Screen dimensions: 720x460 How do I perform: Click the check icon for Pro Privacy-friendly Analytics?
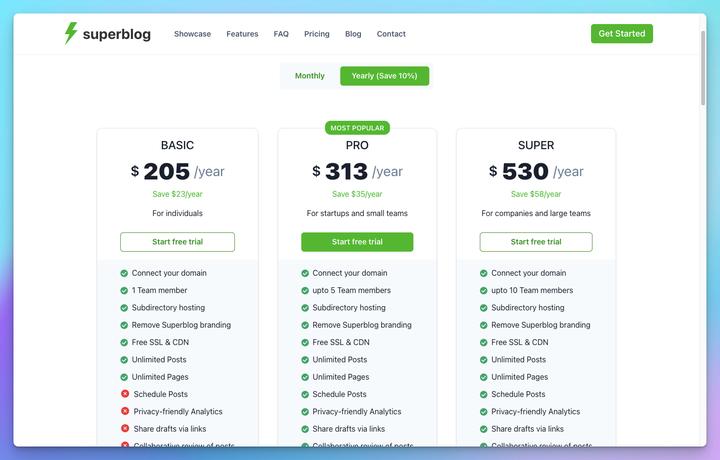coord(305,412)
